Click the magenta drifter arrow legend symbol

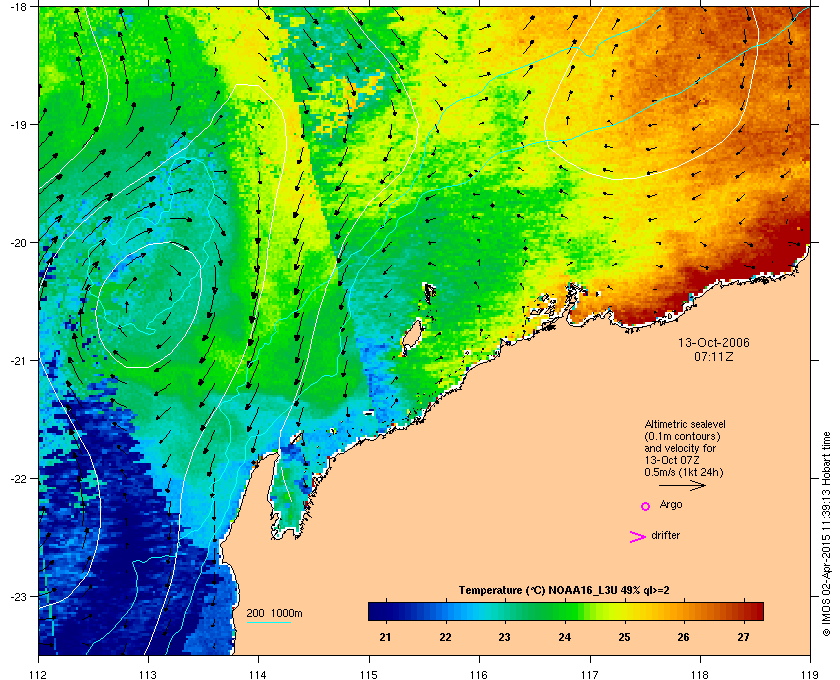point(638,537)
